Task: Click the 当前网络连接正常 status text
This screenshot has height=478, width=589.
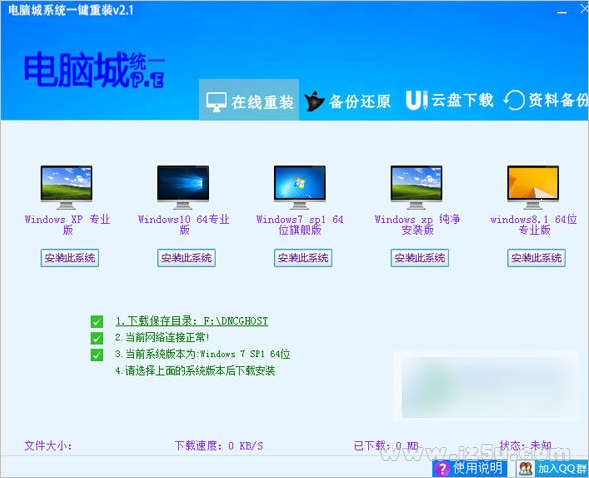Action: coord(162,338)
